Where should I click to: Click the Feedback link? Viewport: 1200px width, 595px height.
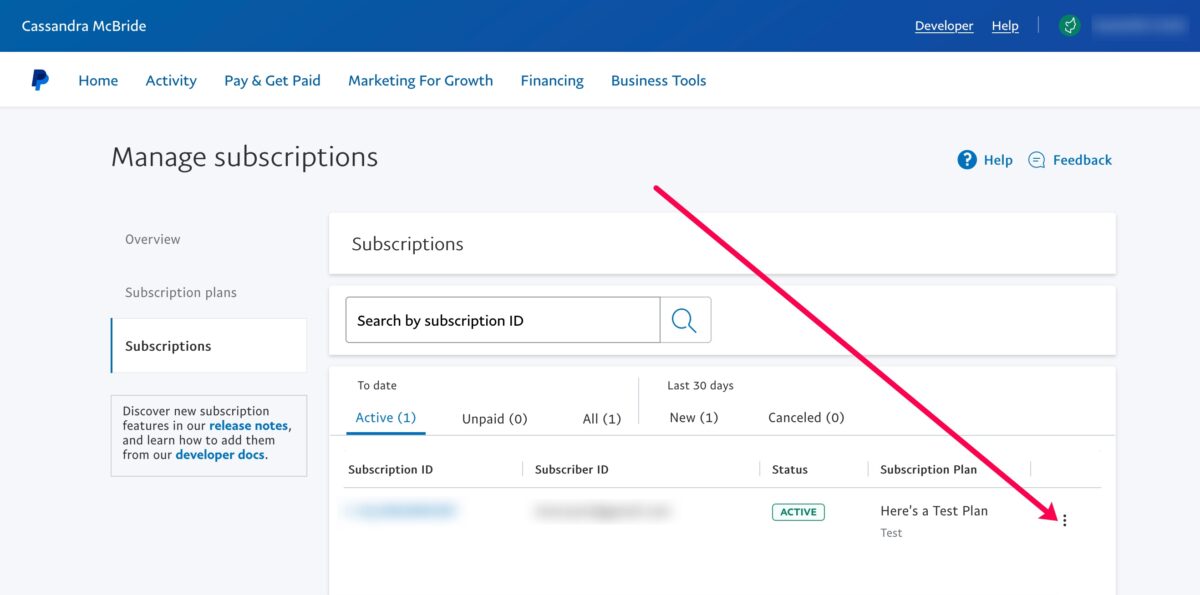pos(1082,160)
